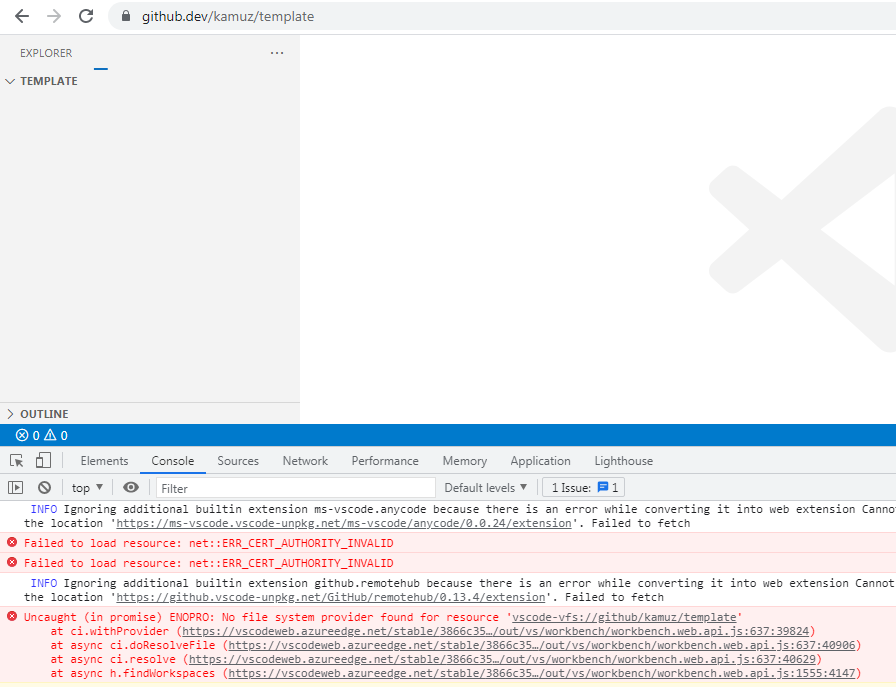Open the Default levels dropdown
The image size is (896, 687).
(x=486, y=487)
